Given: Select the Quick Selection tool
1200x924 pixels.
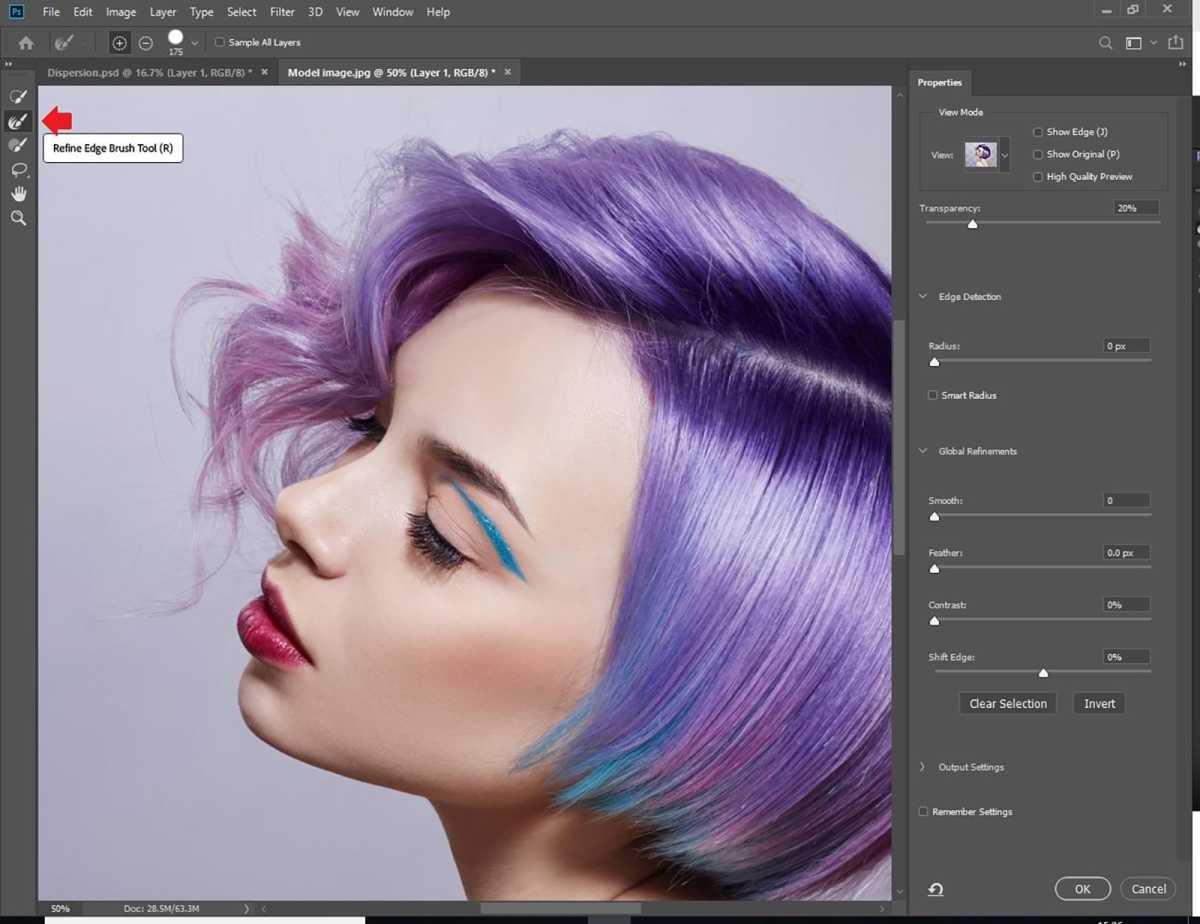Looking at the screenshot, I should click(18, 95).
